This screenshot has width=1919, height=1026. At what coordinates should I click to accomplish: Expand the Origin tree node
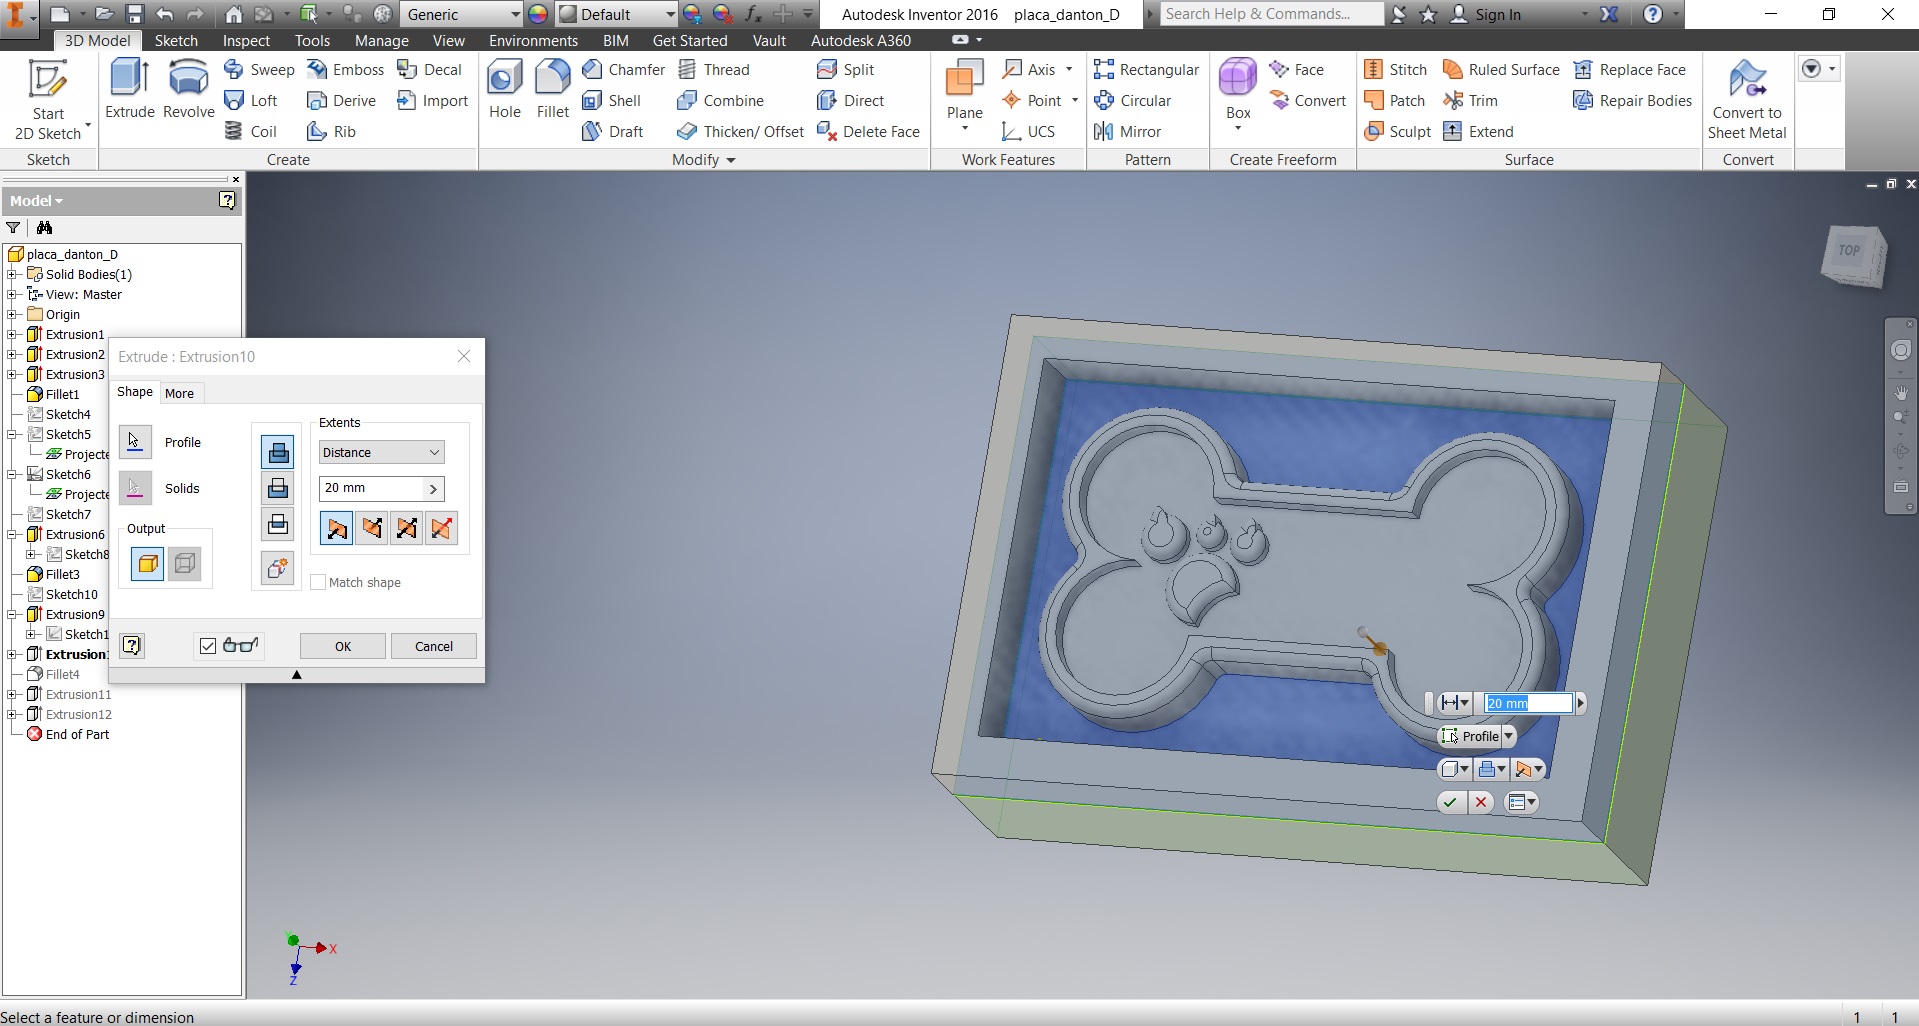[12, 314]
